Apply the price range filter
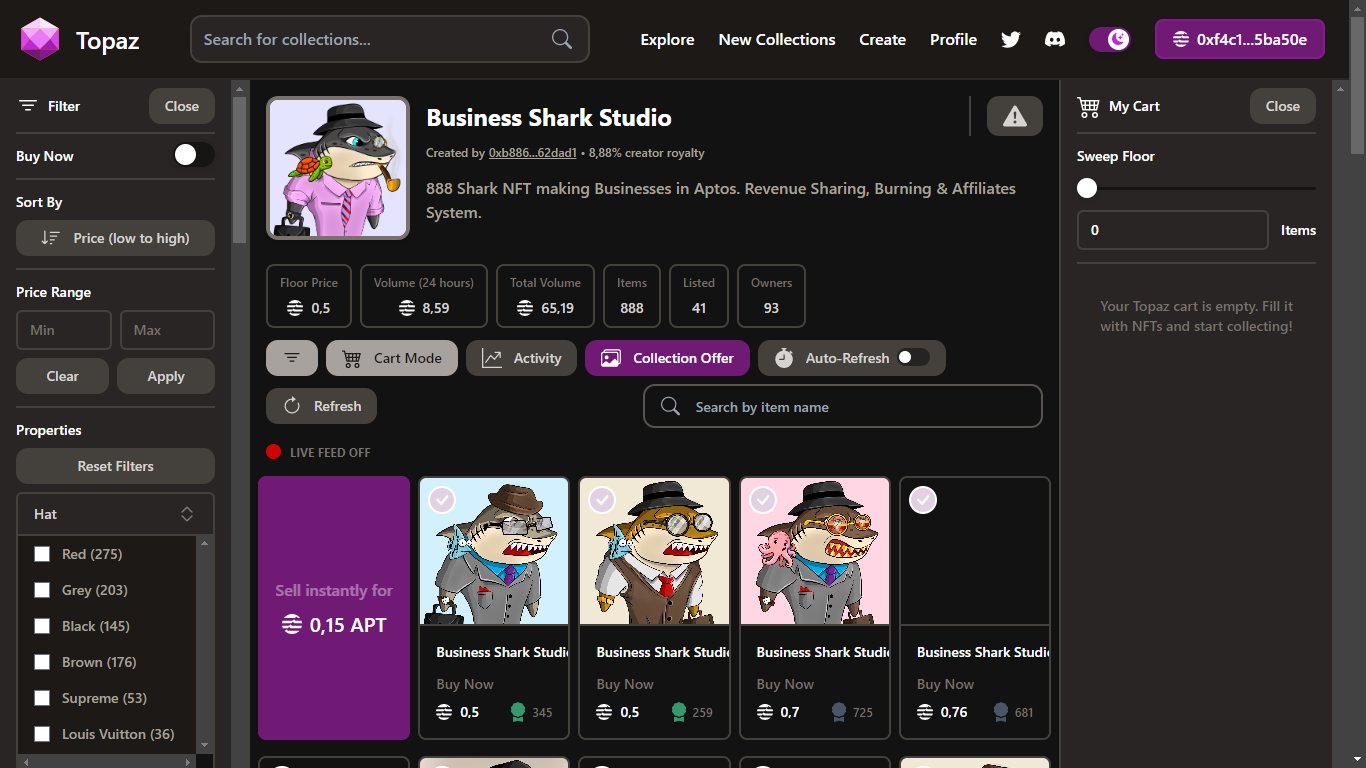 point(166,376)
